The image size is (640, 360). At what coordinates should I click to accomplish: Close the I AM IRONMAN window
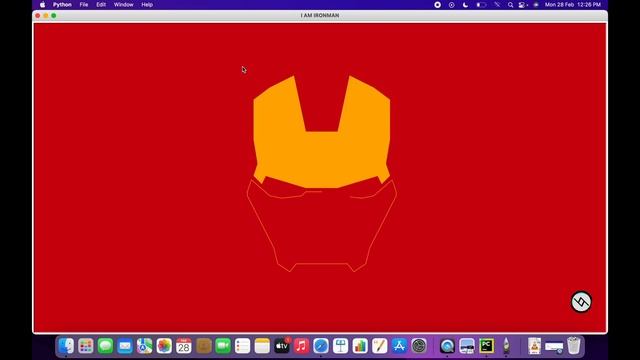[38, 16]
